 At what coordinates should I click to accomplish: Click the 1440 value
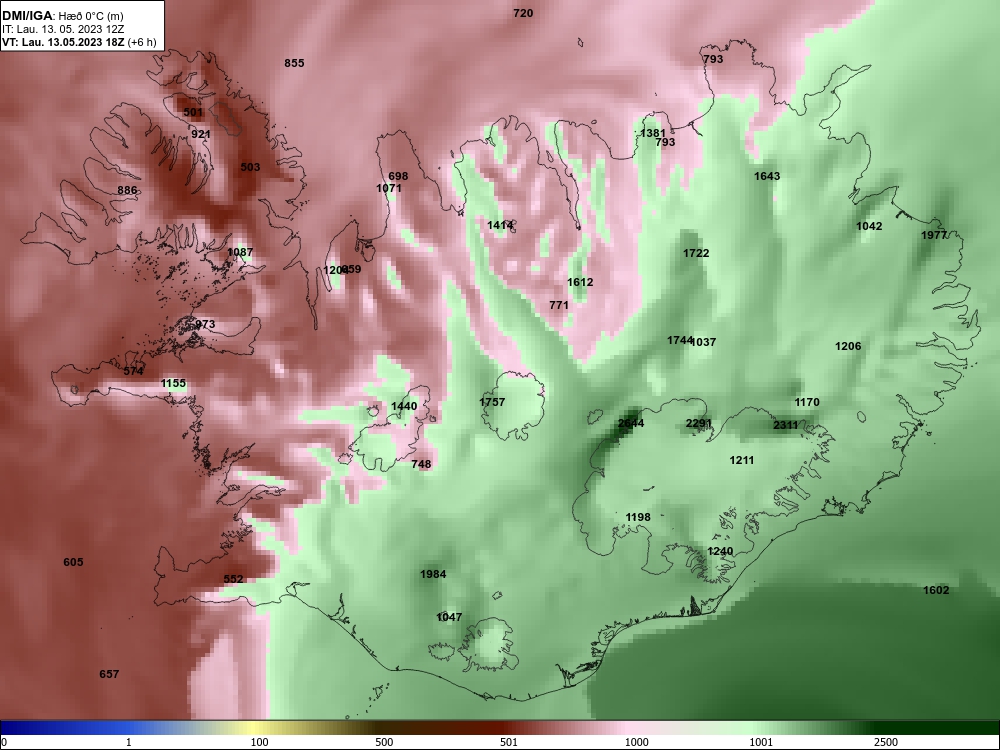click(x=404, y=406)
